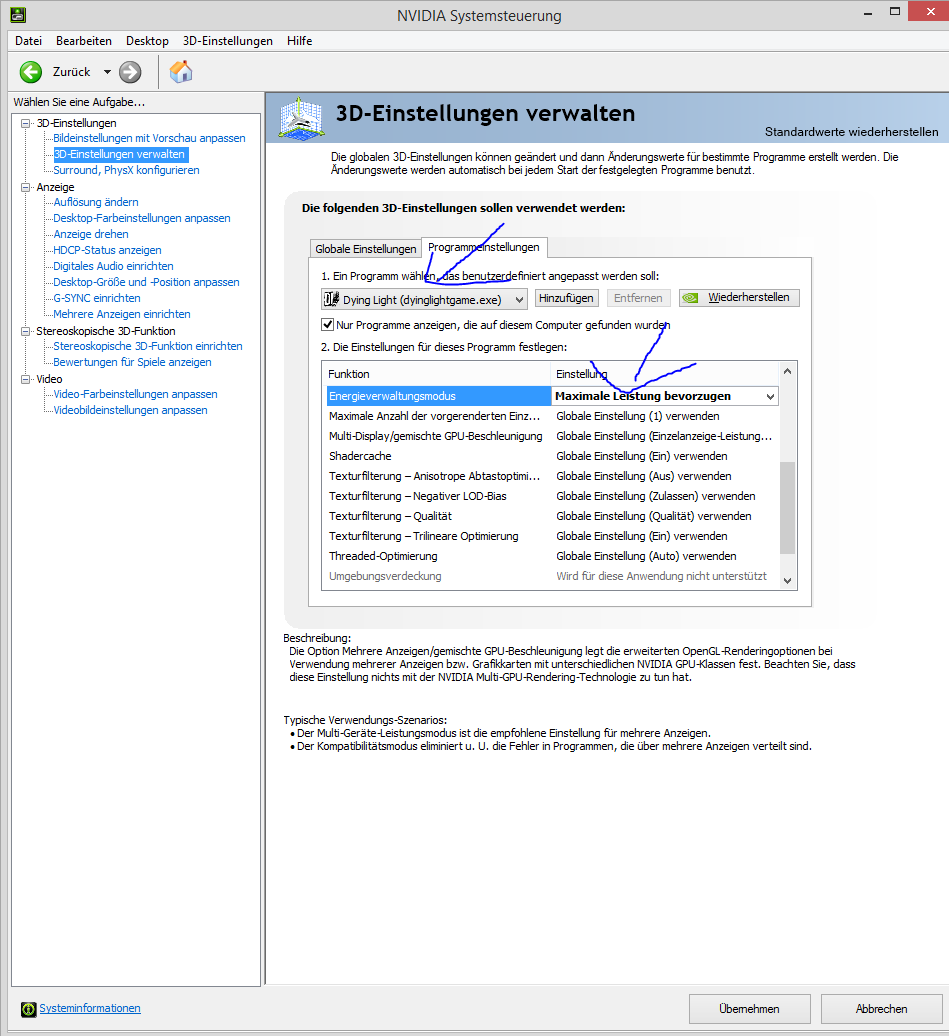Viewport: 949px width, 1036px height.
Task: Click the Einstellung column header
Action: (665, 374)
